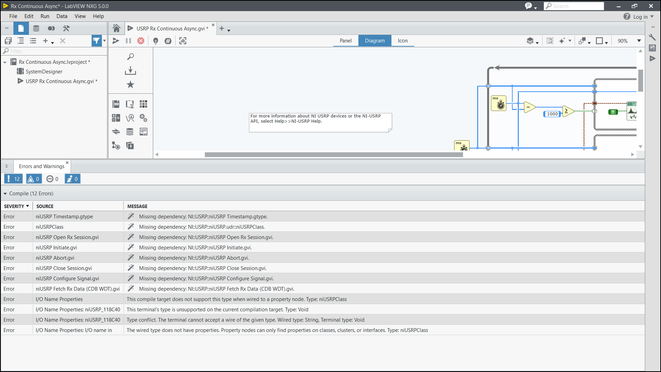Open the View menu
This screenshot has width=661, height=372.
[x=80, y=16]
